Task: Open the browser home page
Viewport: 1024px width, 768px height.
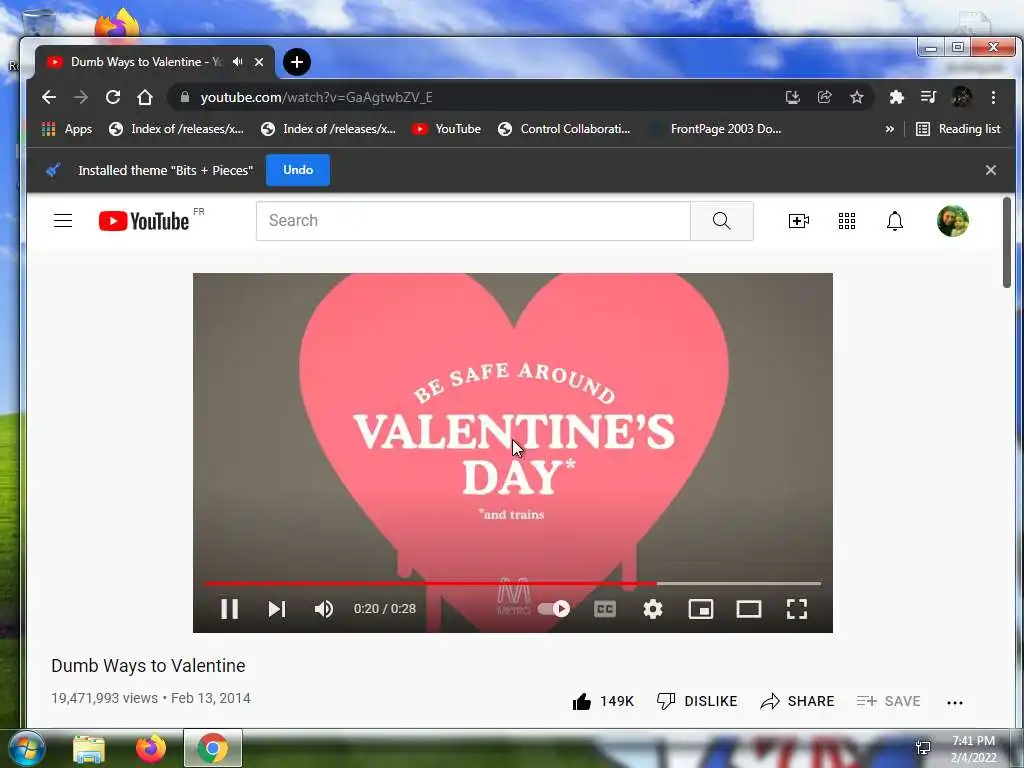Action: tap(145, 97)
